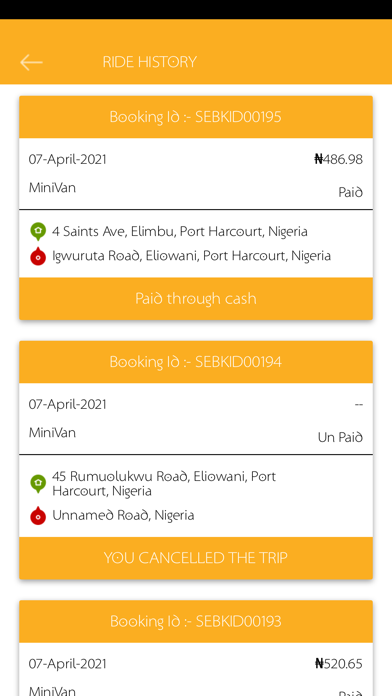Open booking SEBKID00195 header
392x696 pixels.
[196, 117]
